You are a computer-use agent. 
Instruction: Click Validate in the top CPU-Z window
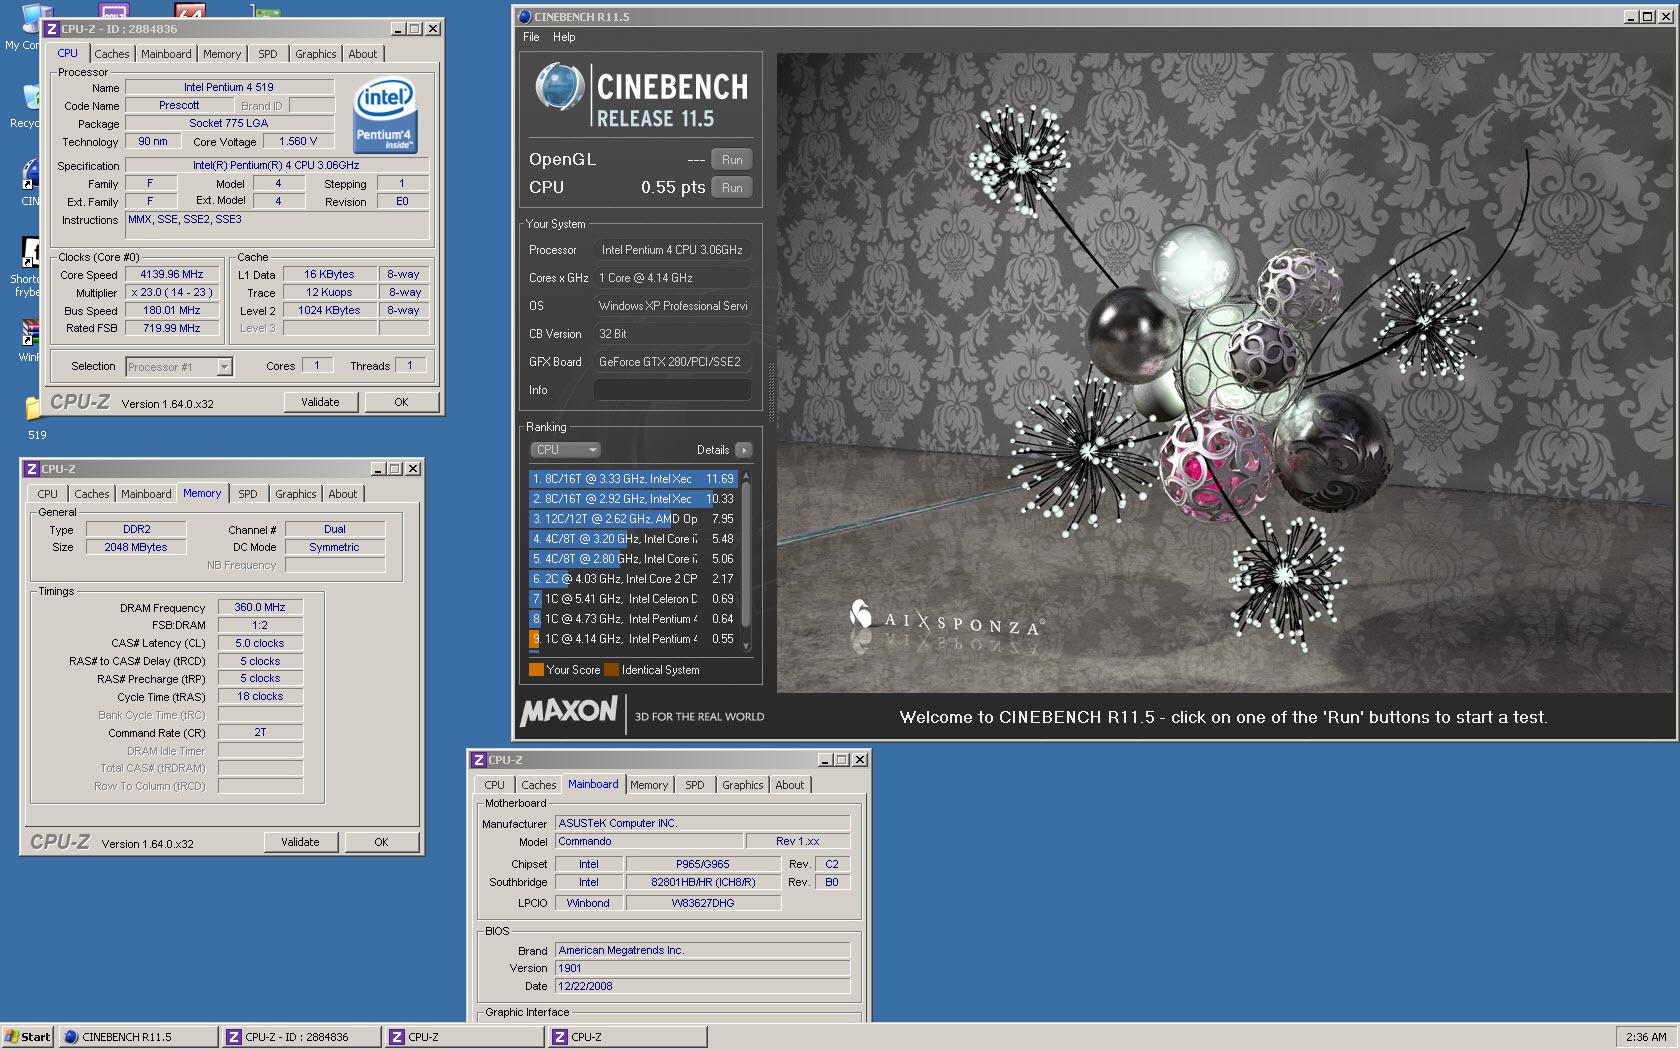[320, 402]
